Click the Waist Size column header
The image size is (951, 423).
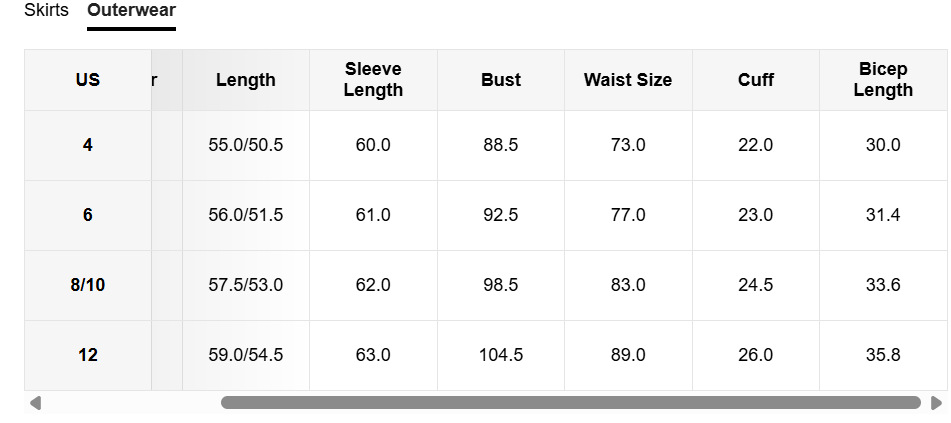pos(628,80)
